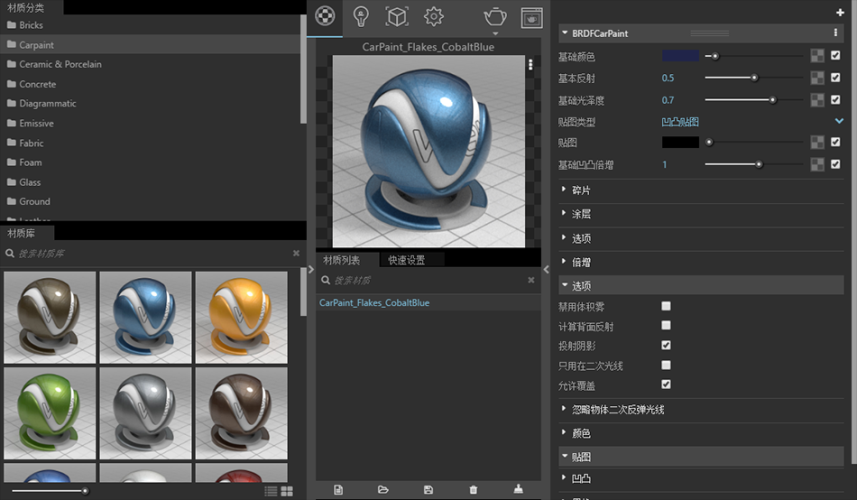Image resolution: width=857 pixels, height=500 pixels.
Task: Uncheck 投射阴影 checkbox
Action: [x=666, y=345]
